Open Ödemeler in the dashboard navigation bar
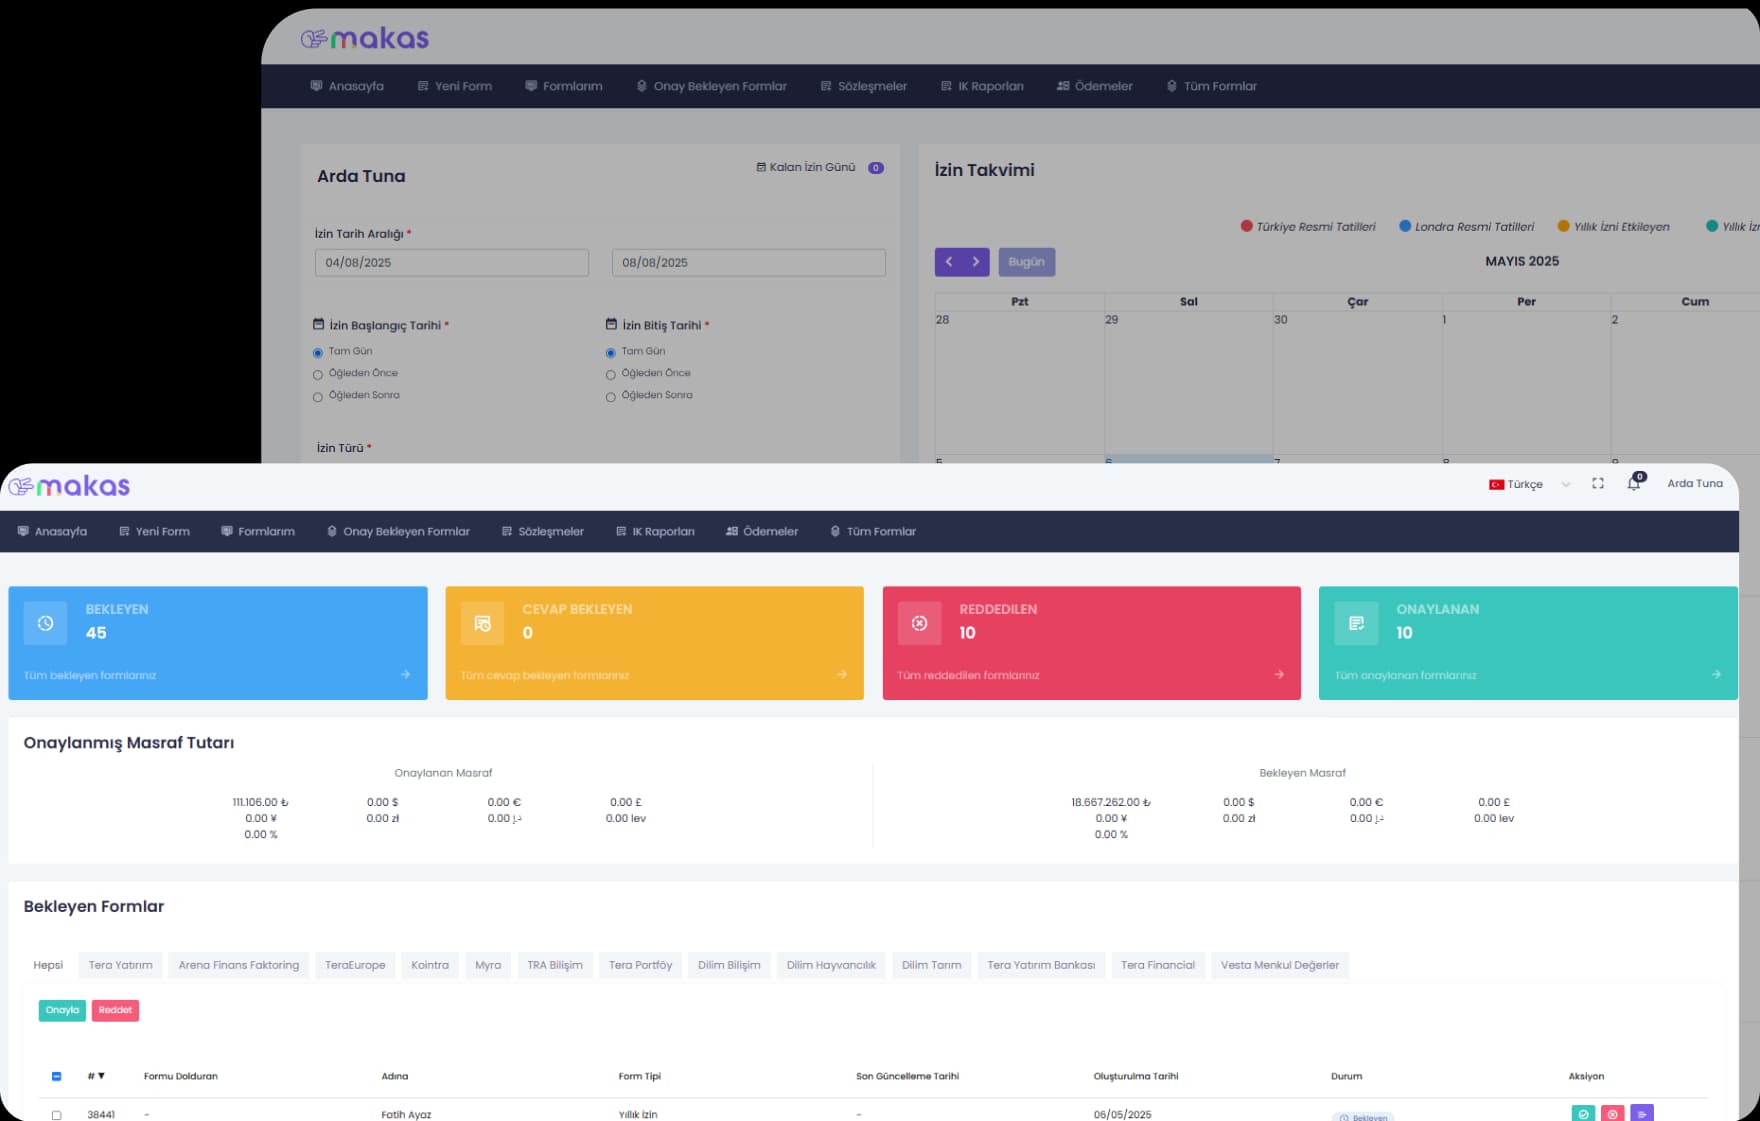Viewport: 1760px width, 1121px height. (x=762, y=532)
